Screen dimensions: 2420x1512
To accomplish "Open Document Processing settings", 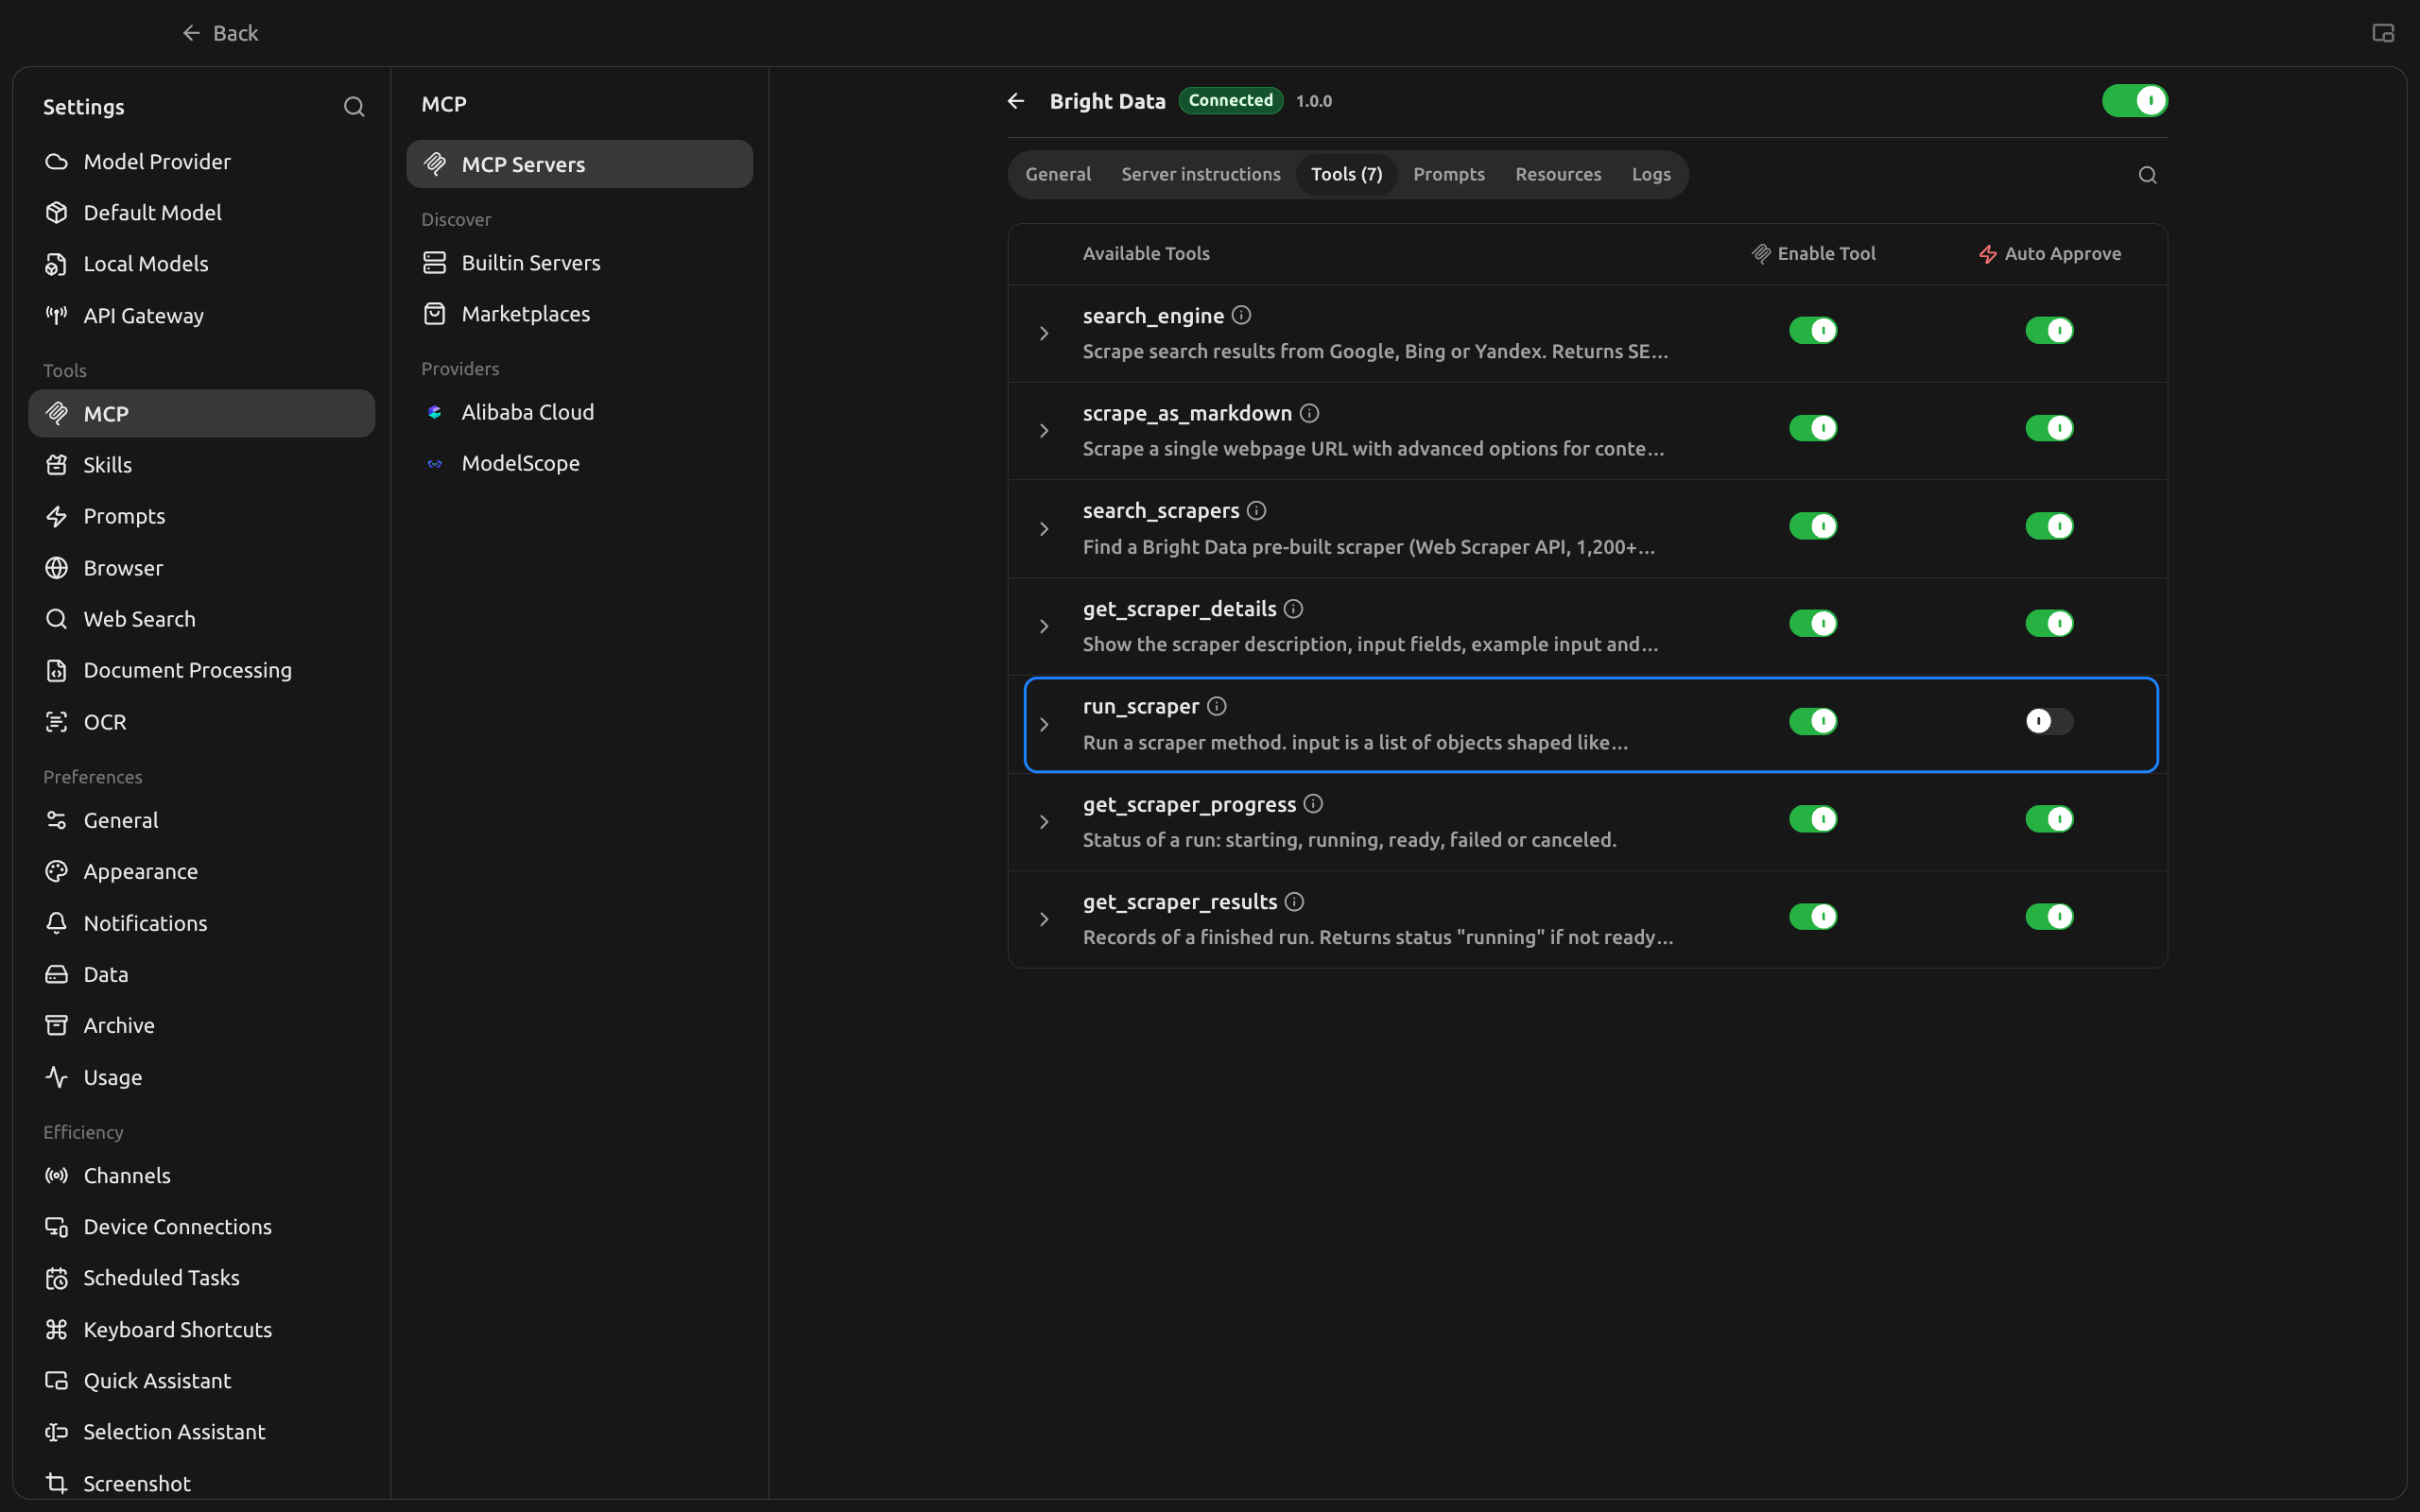I will point(201,670).
